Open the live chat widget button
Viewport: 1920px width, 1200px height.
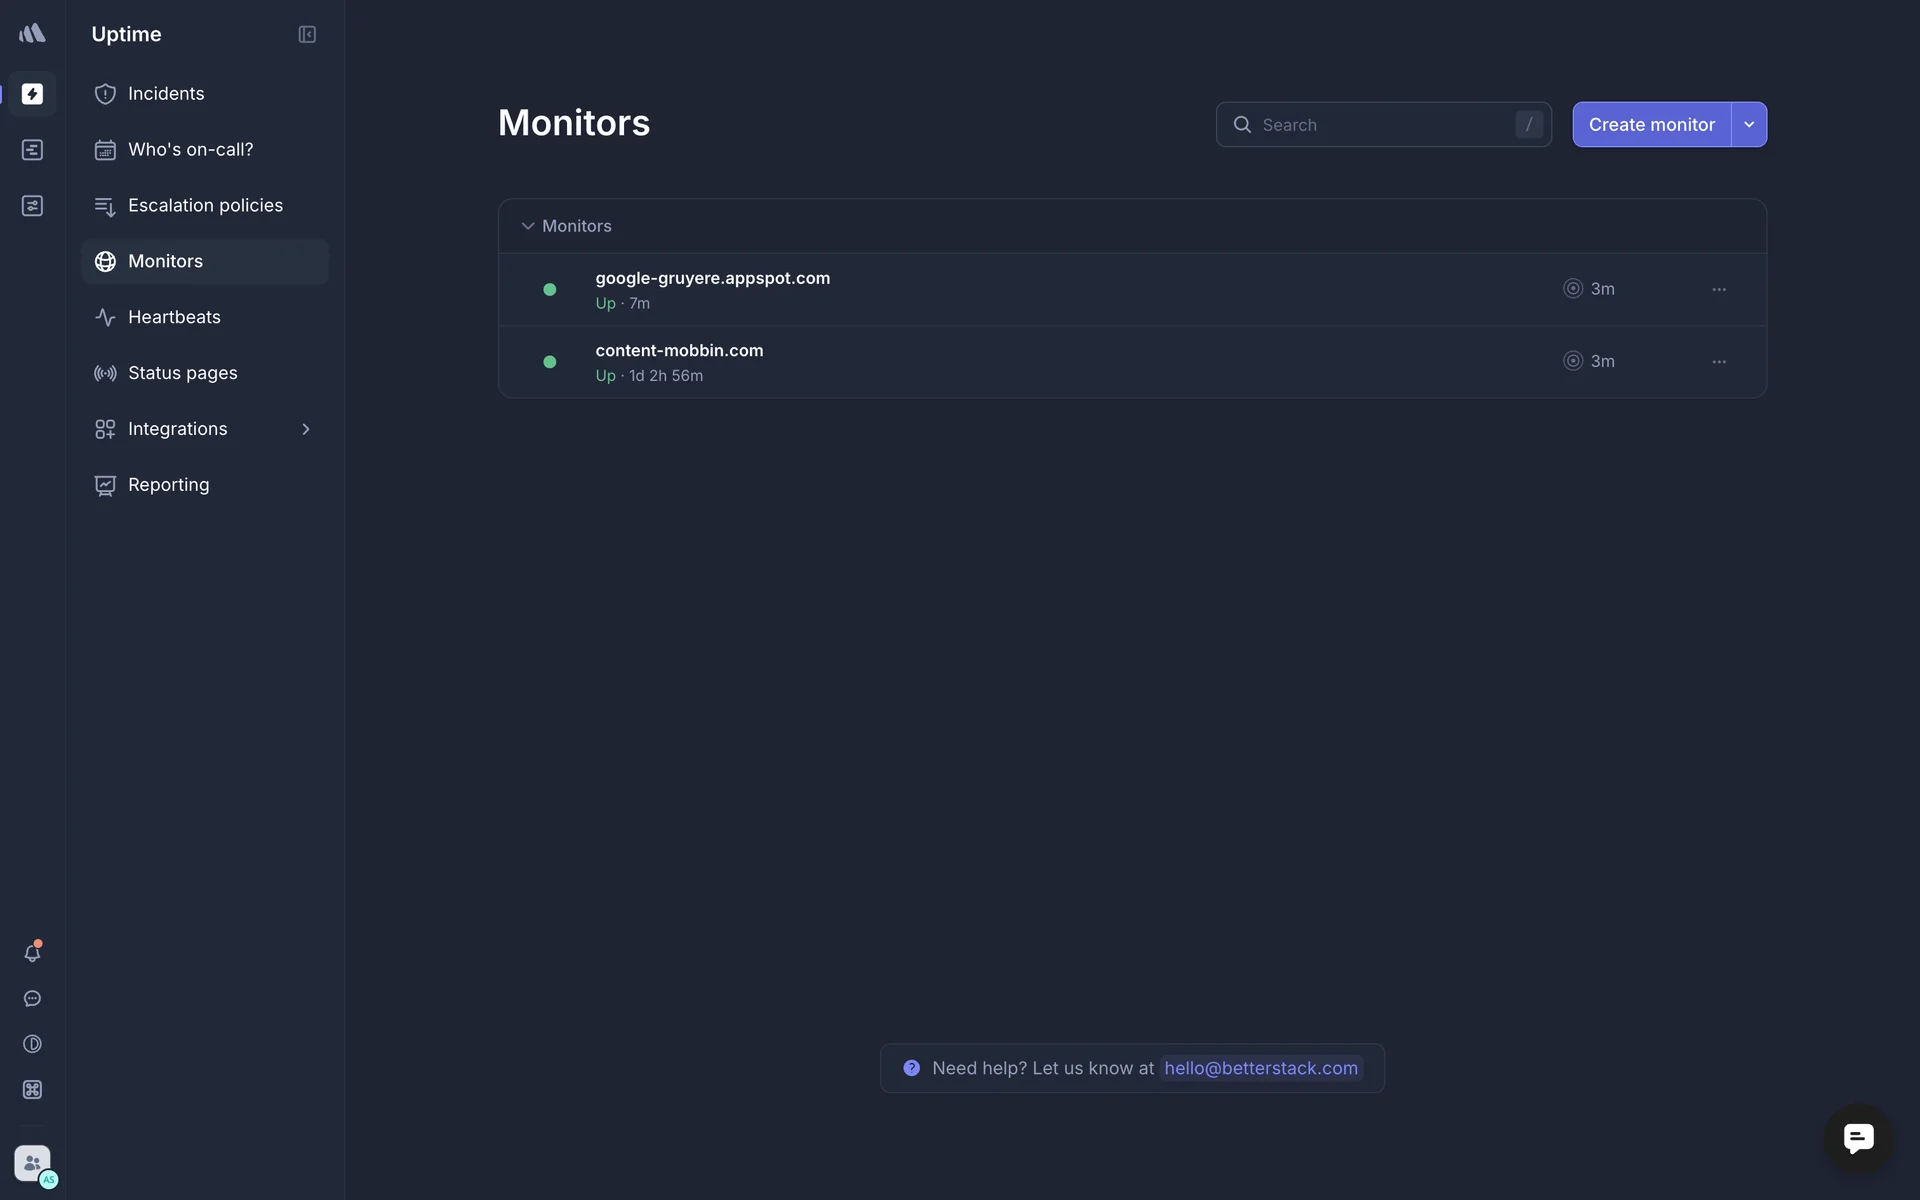click(x=1858, y=1138)
